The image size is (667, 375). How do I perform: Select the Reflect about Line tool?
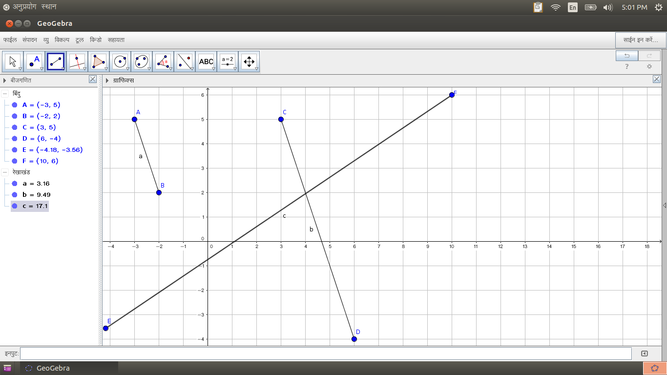pyautogui.click(x=185, y=62)
